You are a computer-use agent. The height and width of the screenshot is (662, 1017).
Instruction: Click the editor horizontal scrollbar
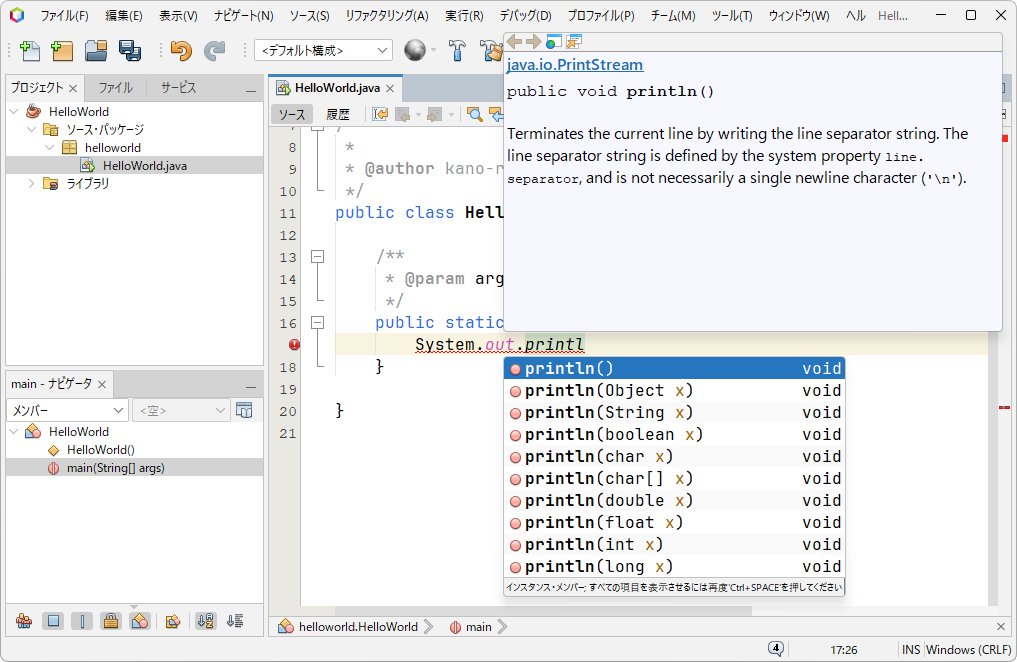(543, 611)
